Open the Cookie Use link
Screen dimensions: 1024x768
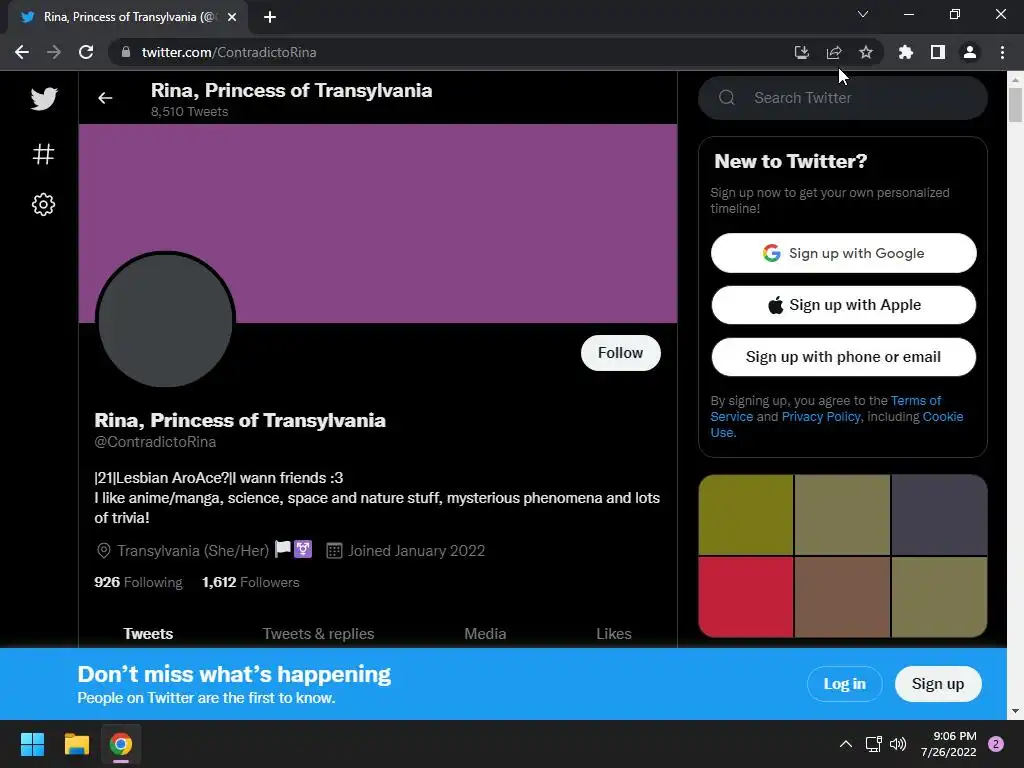[x=942, y=417]
